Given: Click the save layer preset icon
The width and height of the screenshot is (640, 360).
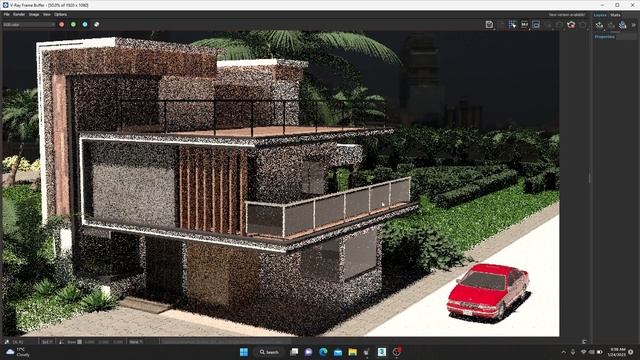Looking at the screenshot, I should 622,25.
